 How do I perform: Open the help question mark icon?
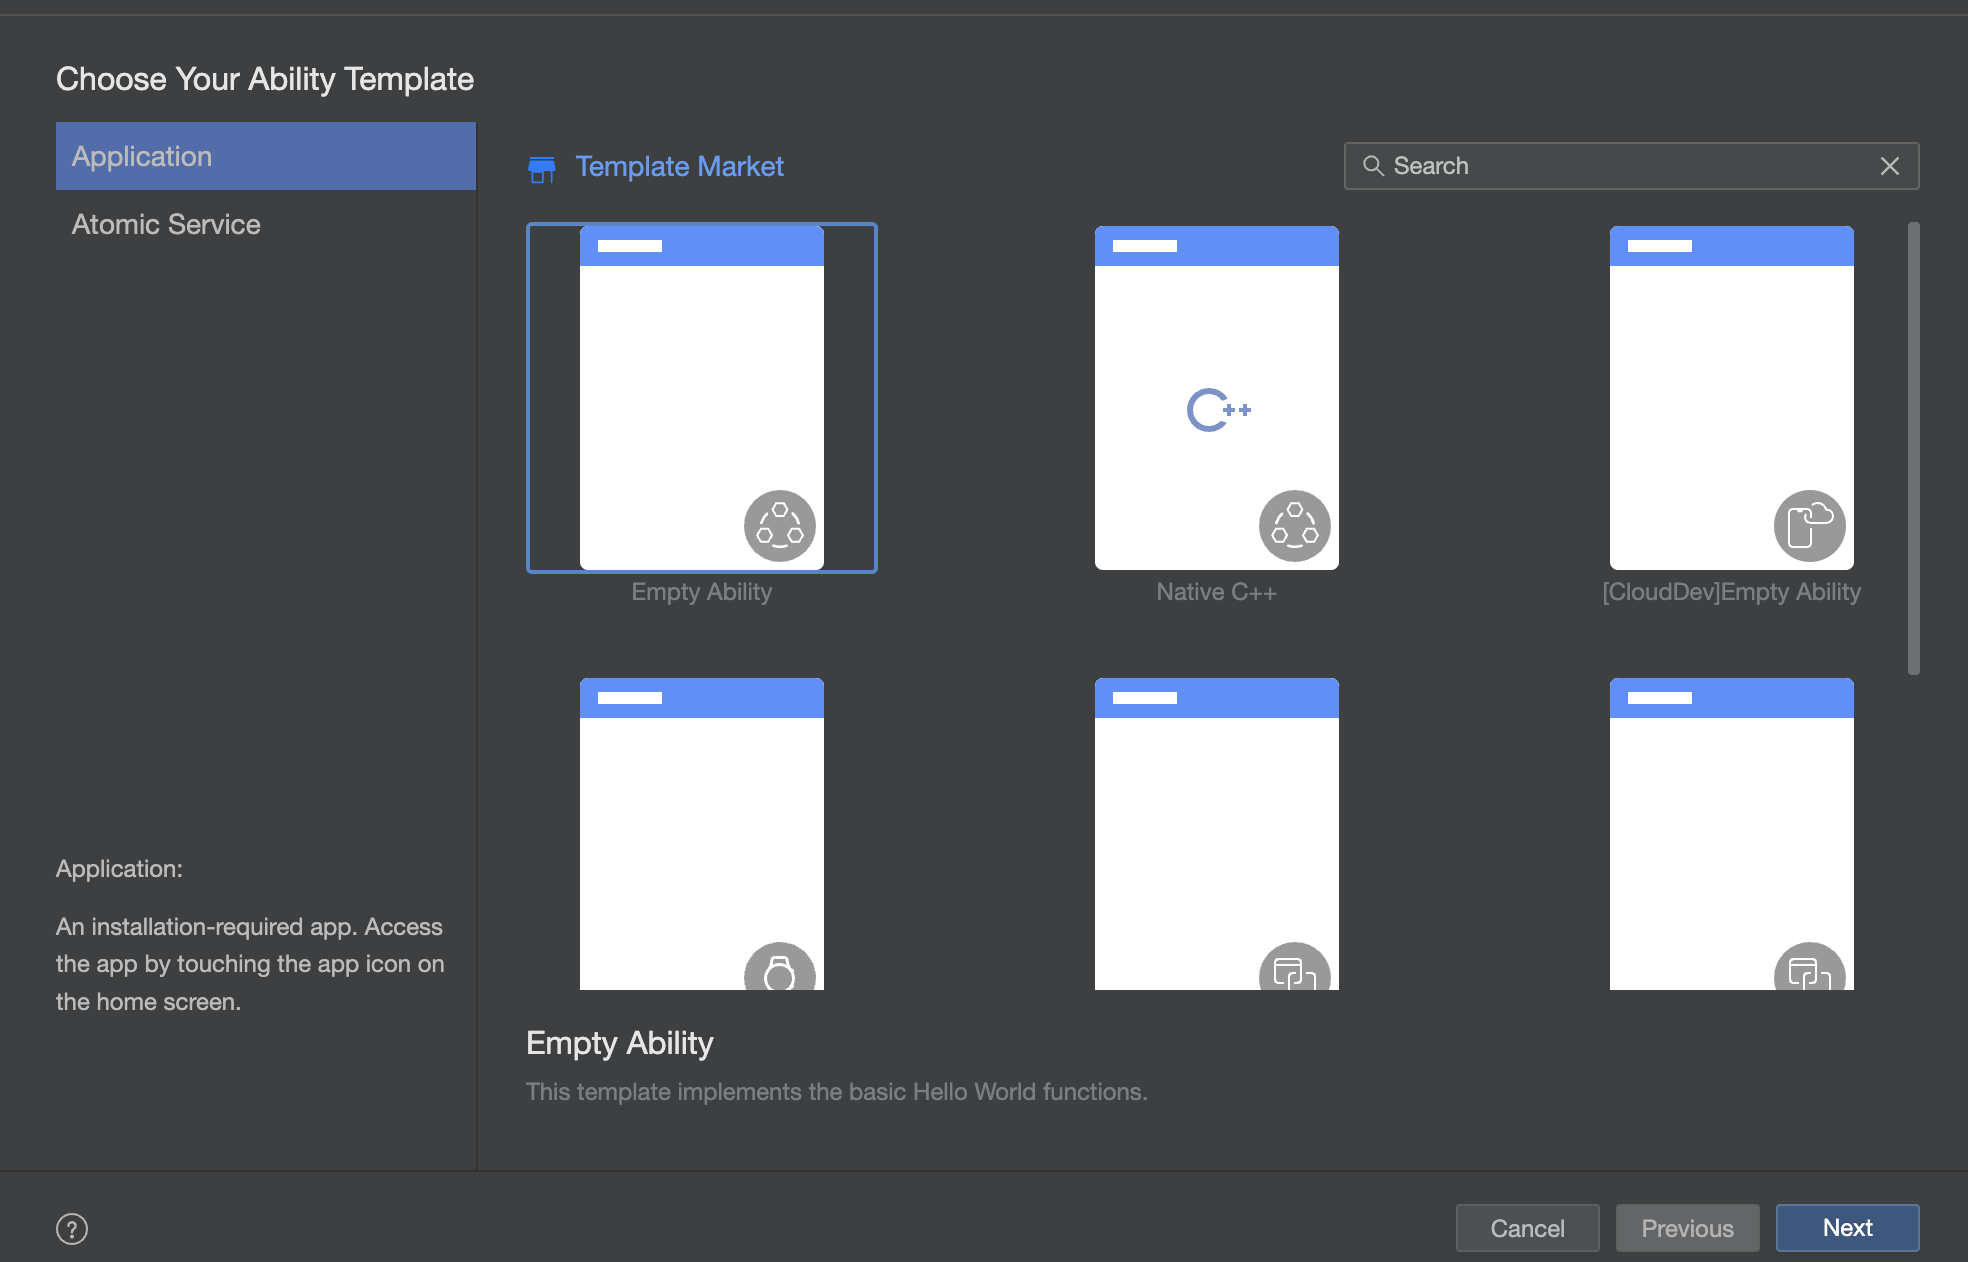coord(72,1228)
